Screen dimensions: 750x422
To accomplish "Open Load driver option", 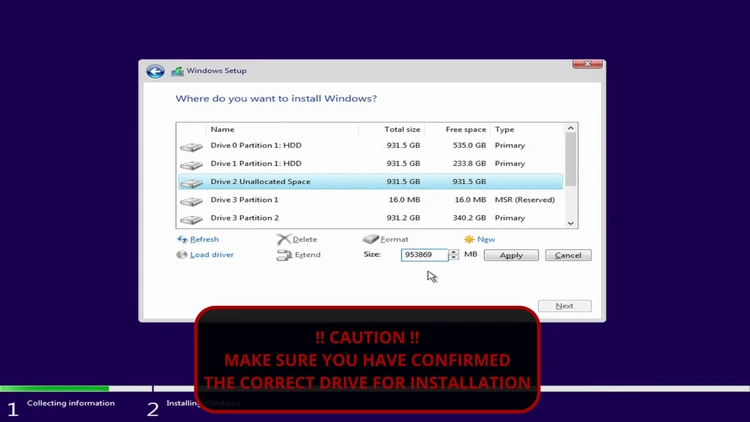I will 212,255.
